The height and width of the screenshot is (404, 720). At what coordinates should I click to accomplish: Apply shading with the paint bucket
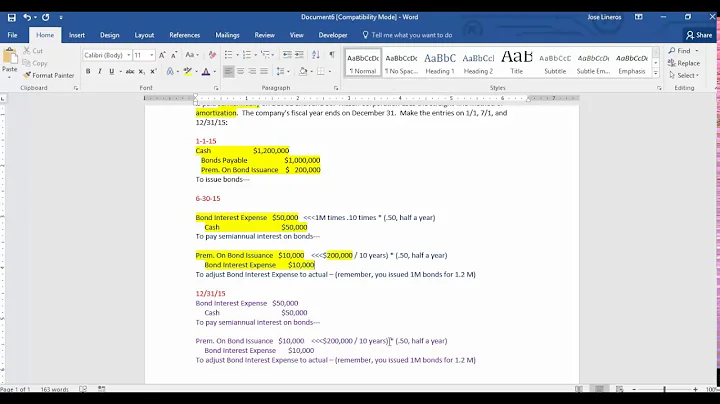(303, 72)
